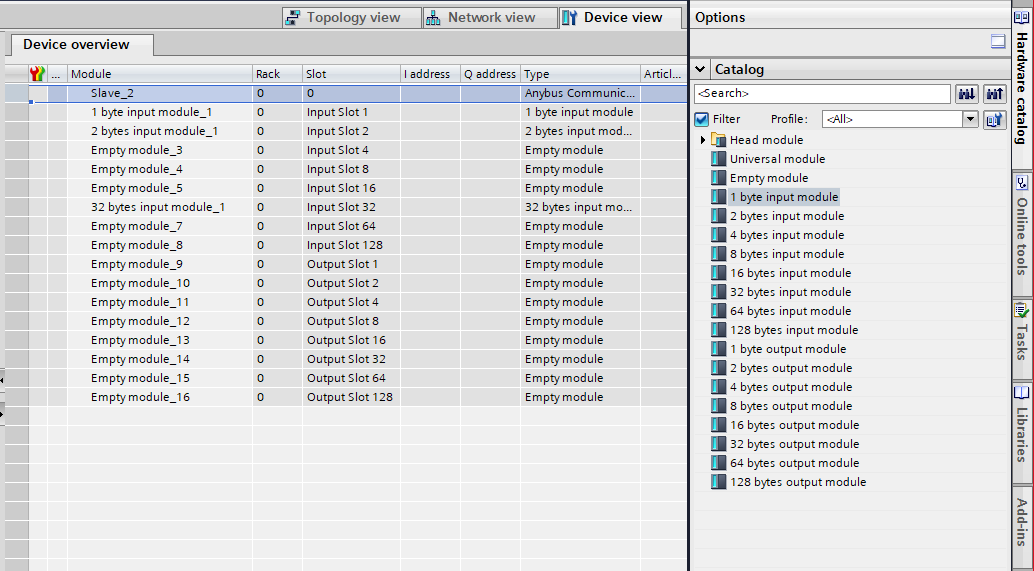Click the catalog Search input field
The image size is (1034, 571).
click(x=822, y=94)
